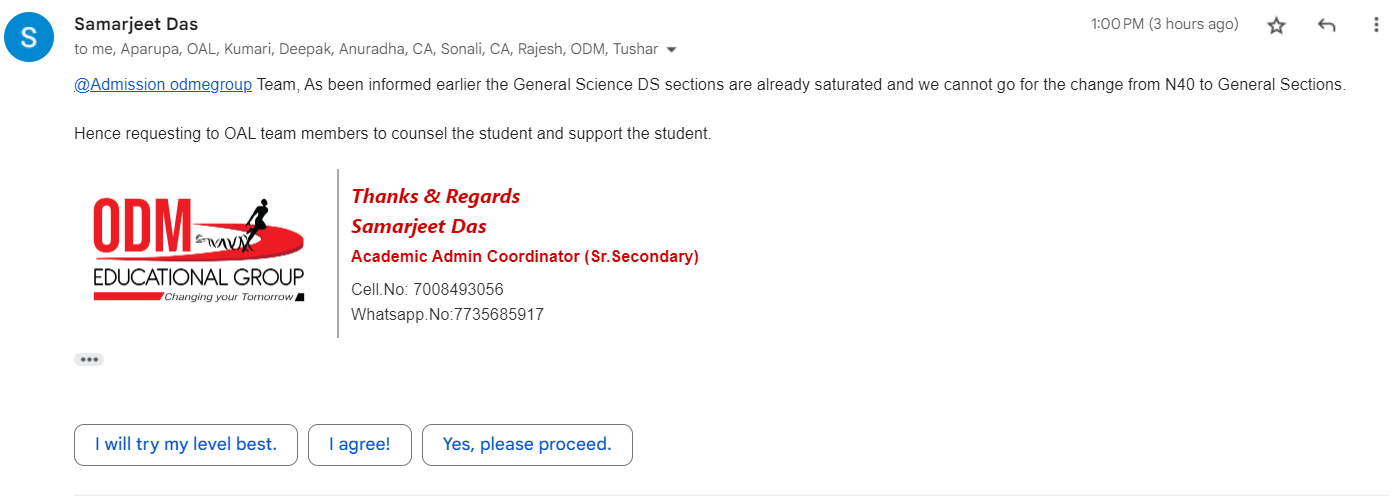Screen dimensions: 1395x504
Task: Select the 'I agree!' smart reply
Action: [360, 445]
